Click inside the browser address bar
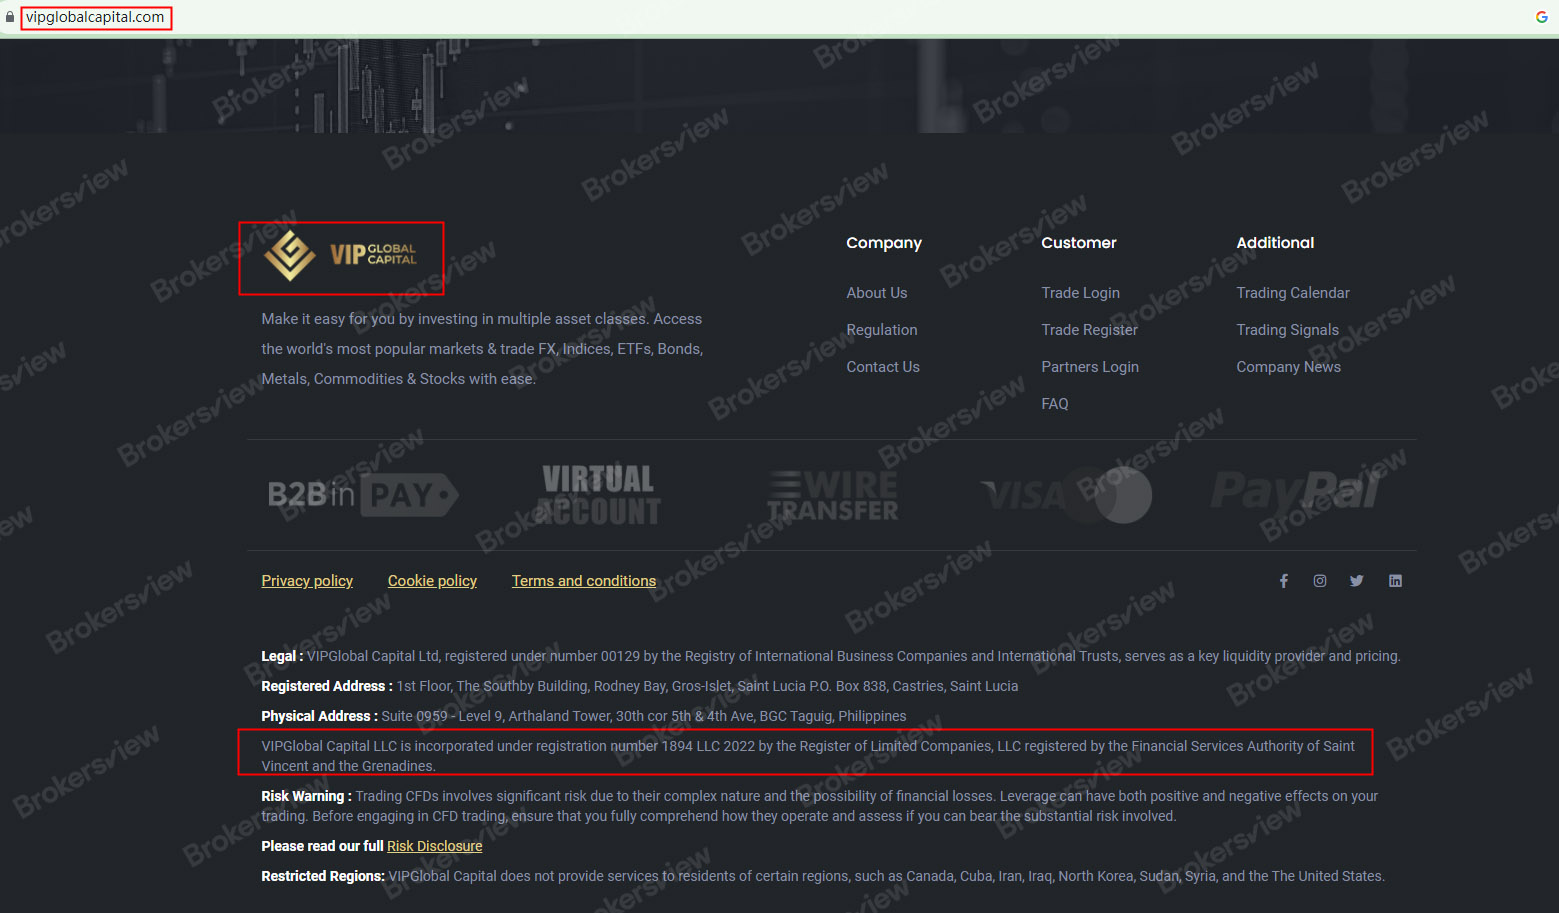 click(96, 17)
